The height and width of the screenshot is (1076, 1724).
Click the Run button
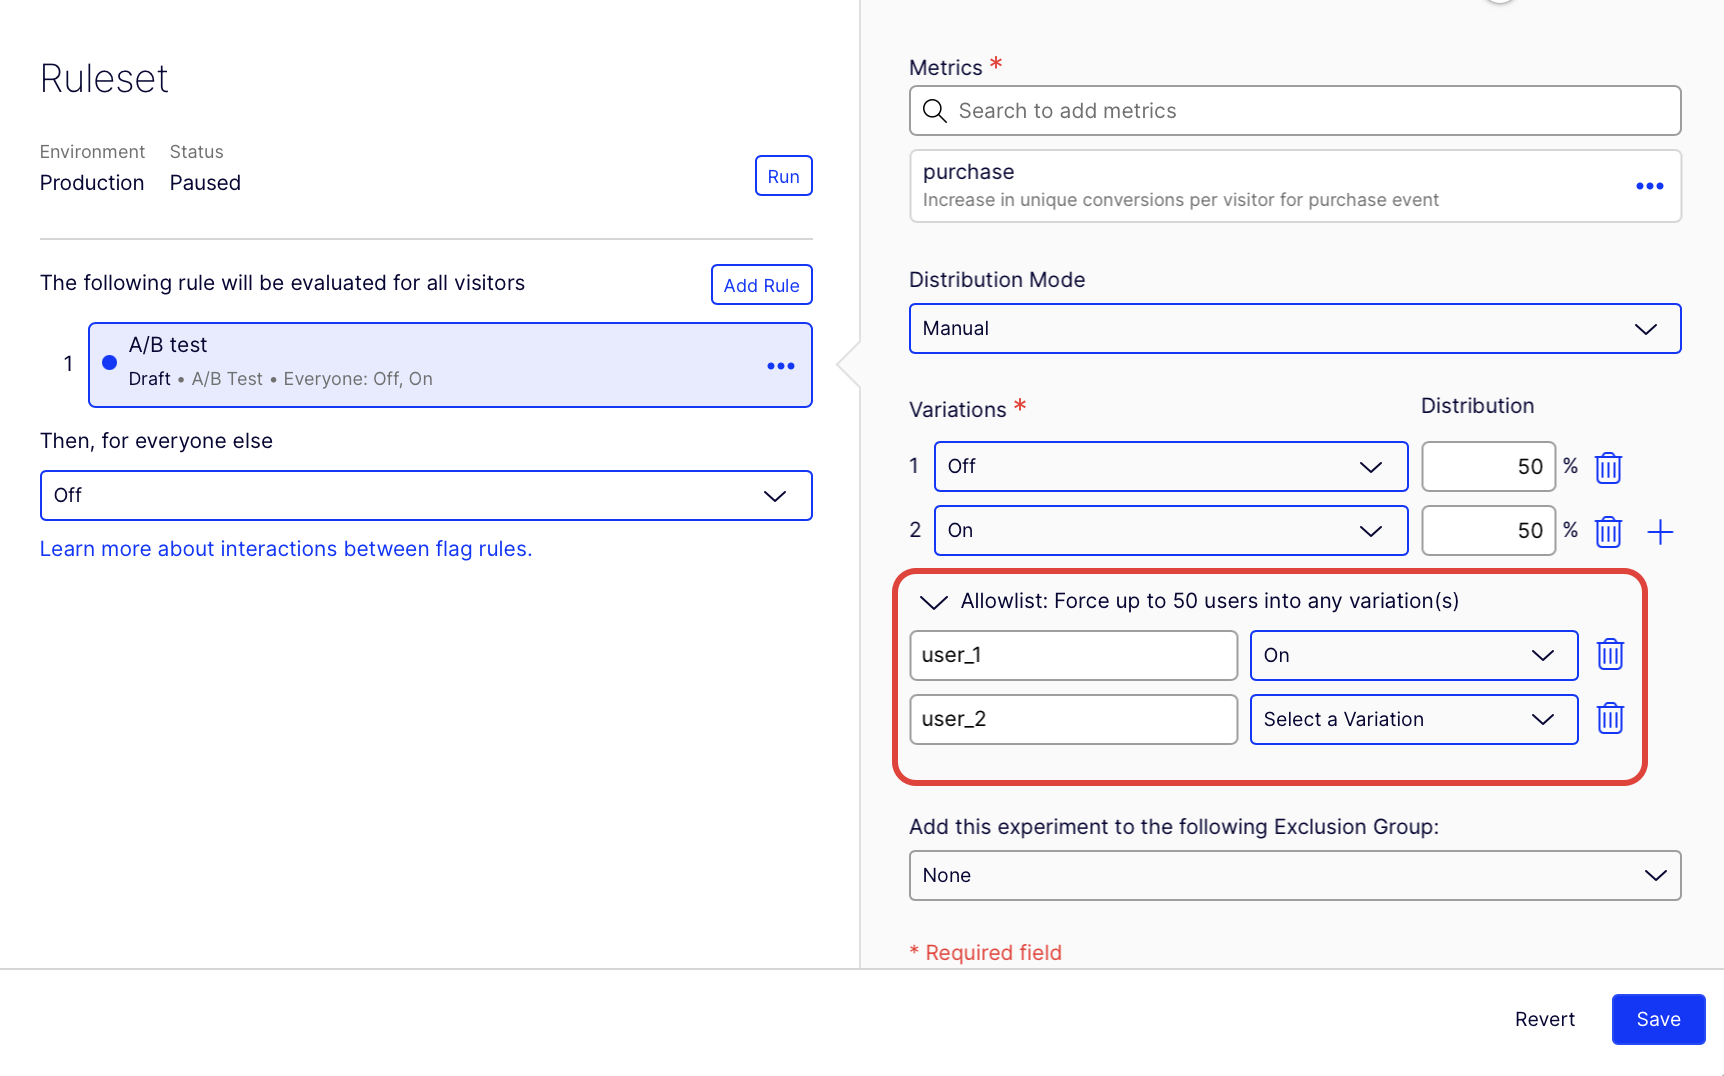click(783, 176)
